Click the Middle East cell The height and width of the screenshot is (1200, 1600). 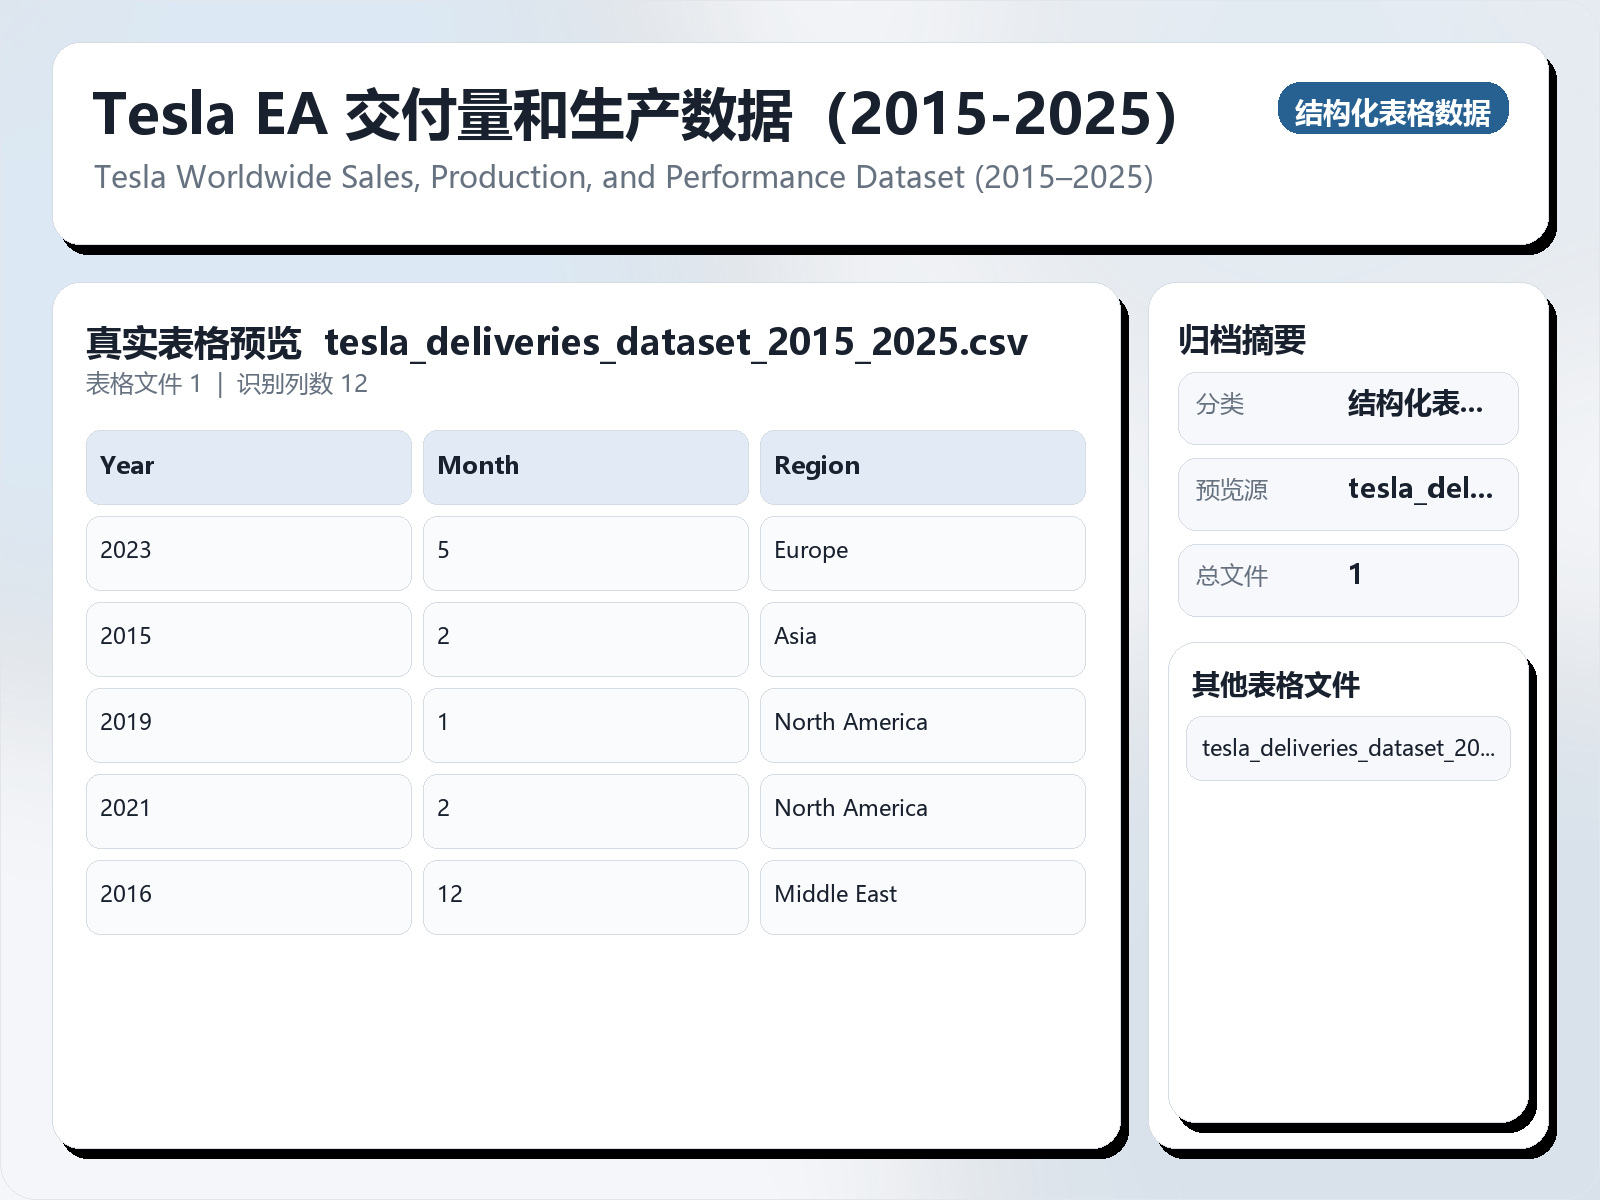point(920,896)
